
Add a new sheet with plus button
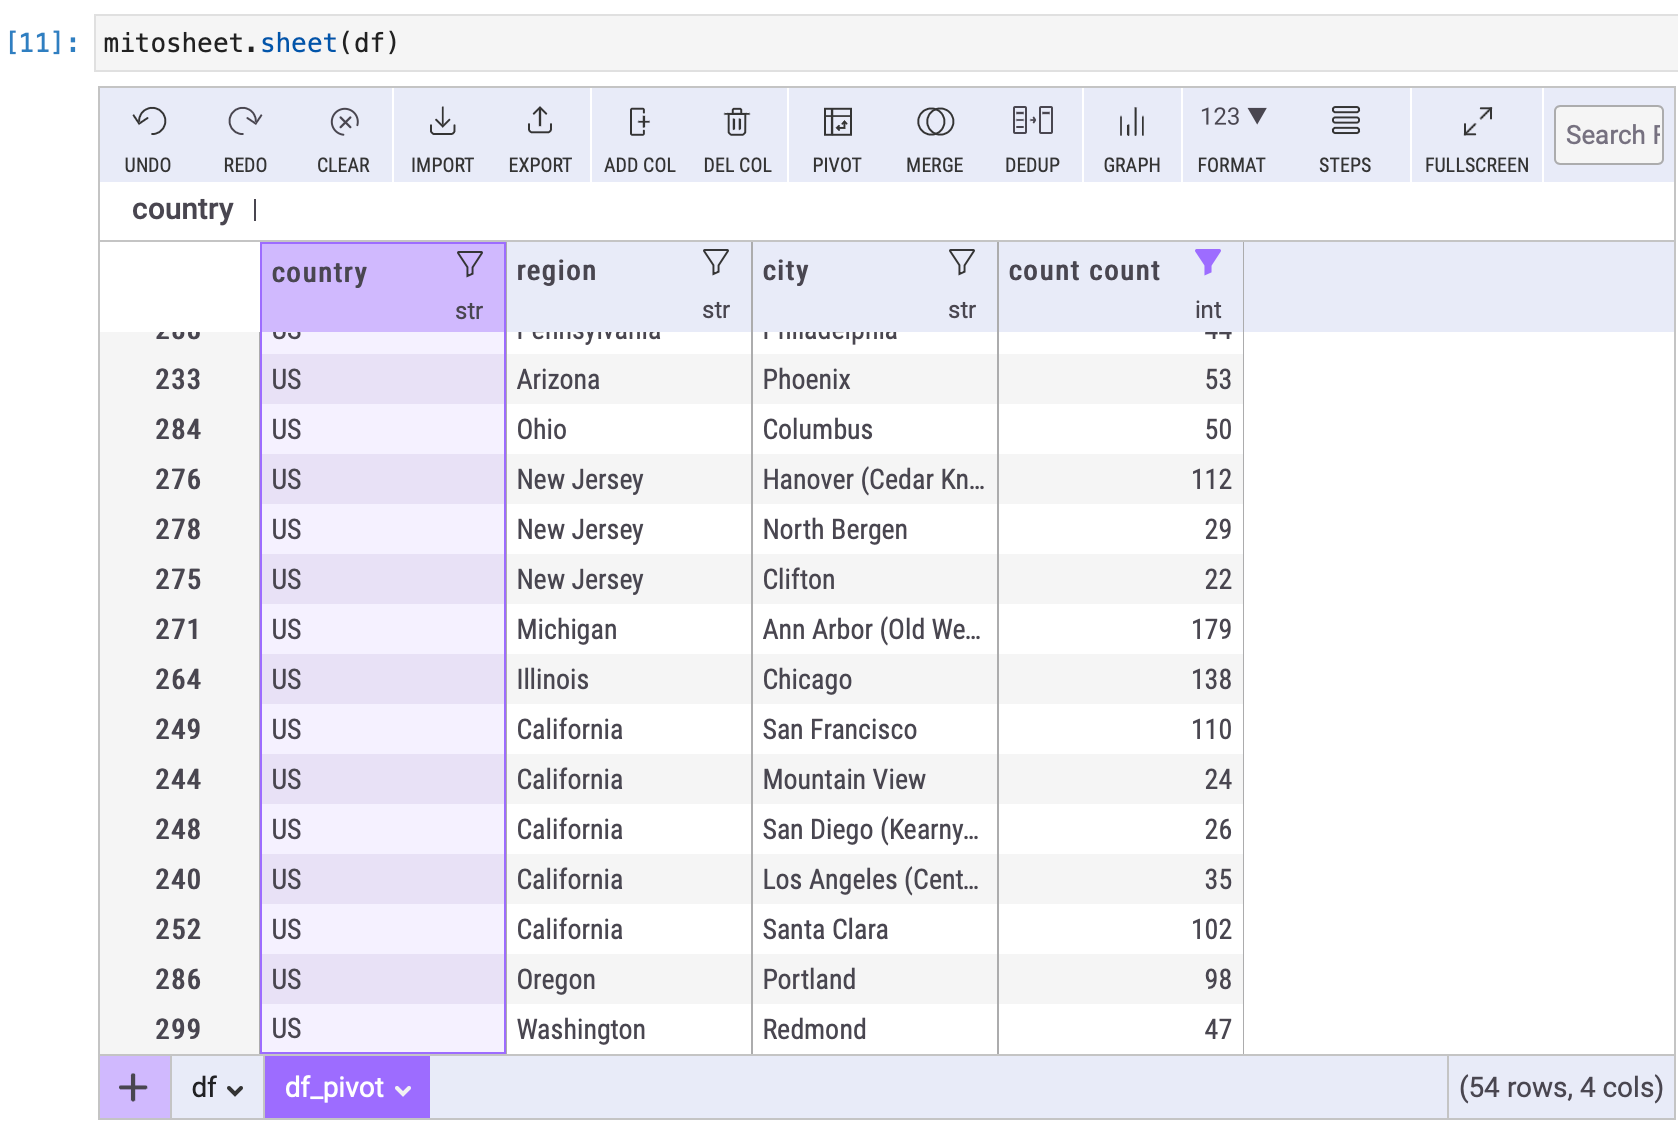pos(133,1087)
